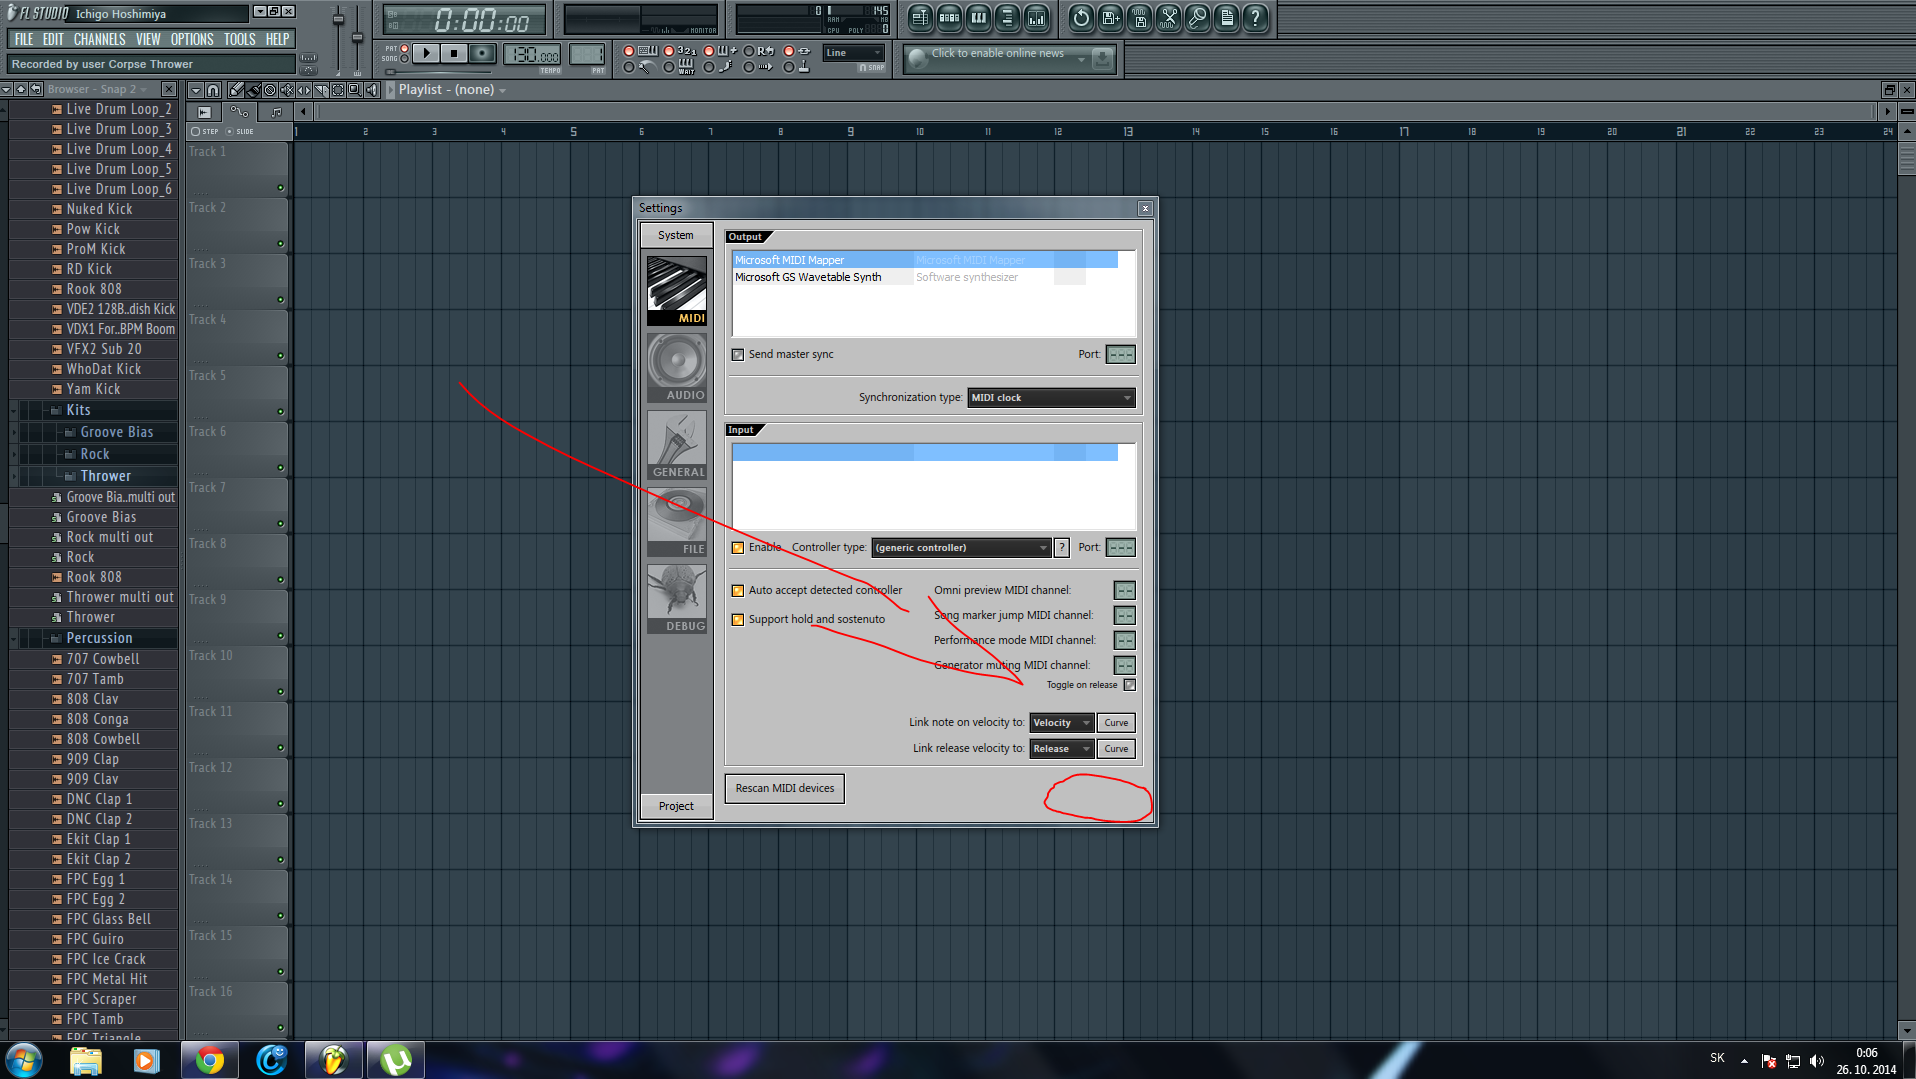Click the Stop button in transport

pyautogui.click(x=454, y=53)
